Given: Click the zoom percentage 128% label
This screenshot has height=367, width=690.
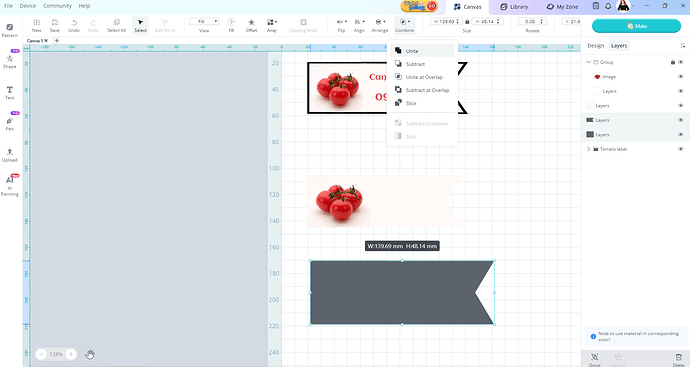Looking at the screenshot, I should (56, 354).
